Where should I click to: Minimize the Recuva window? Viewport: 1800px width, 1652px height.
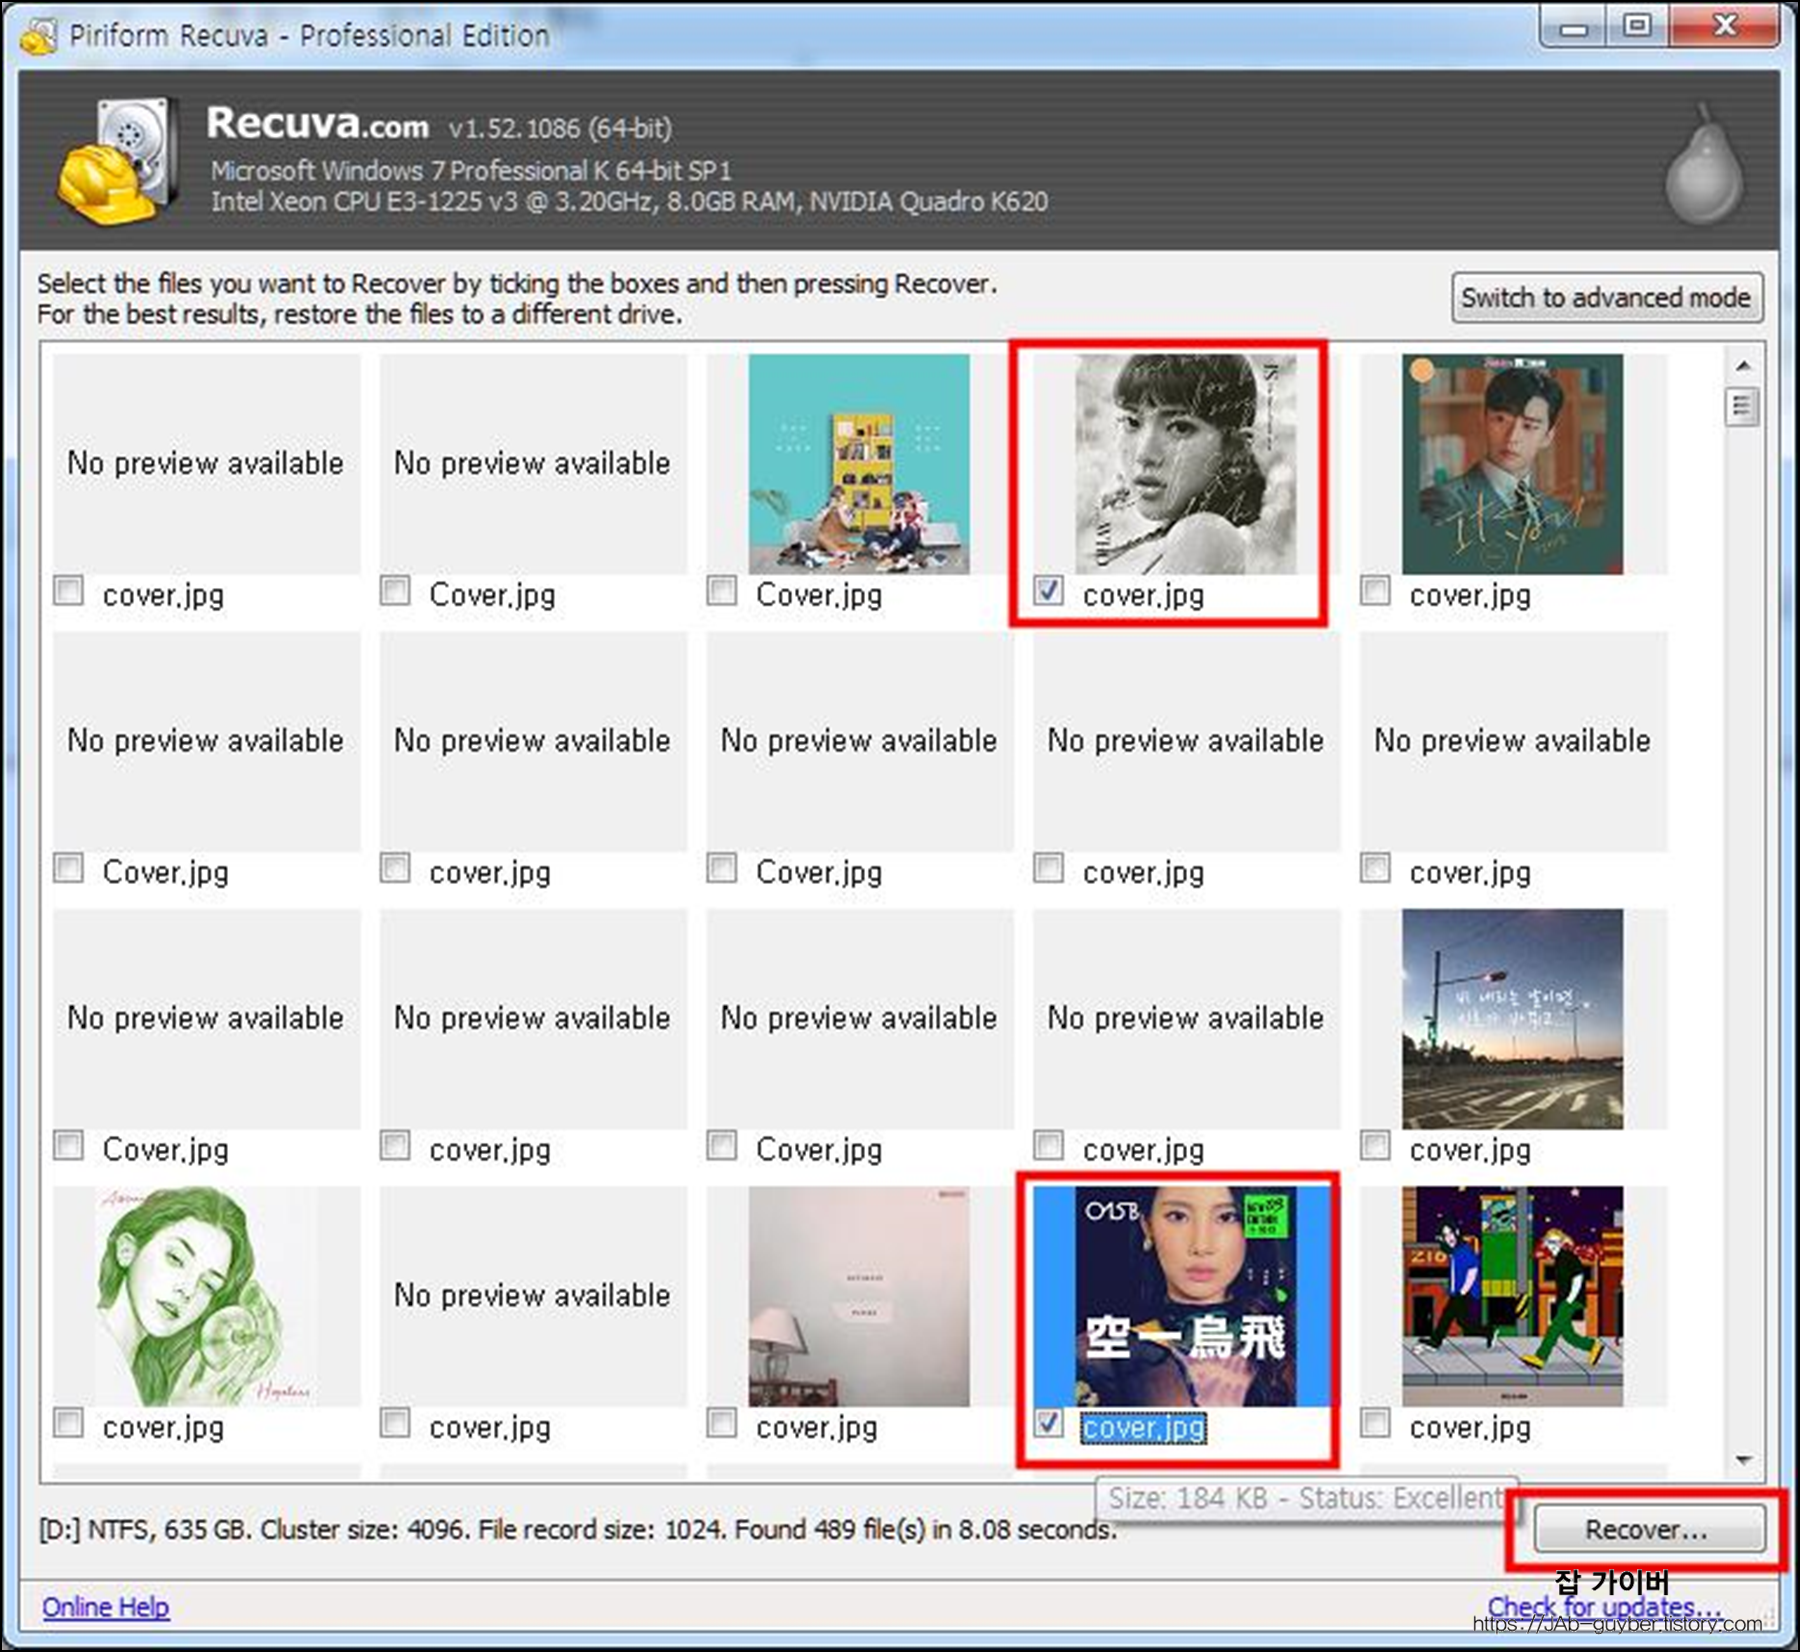(x=1574, y=27)
